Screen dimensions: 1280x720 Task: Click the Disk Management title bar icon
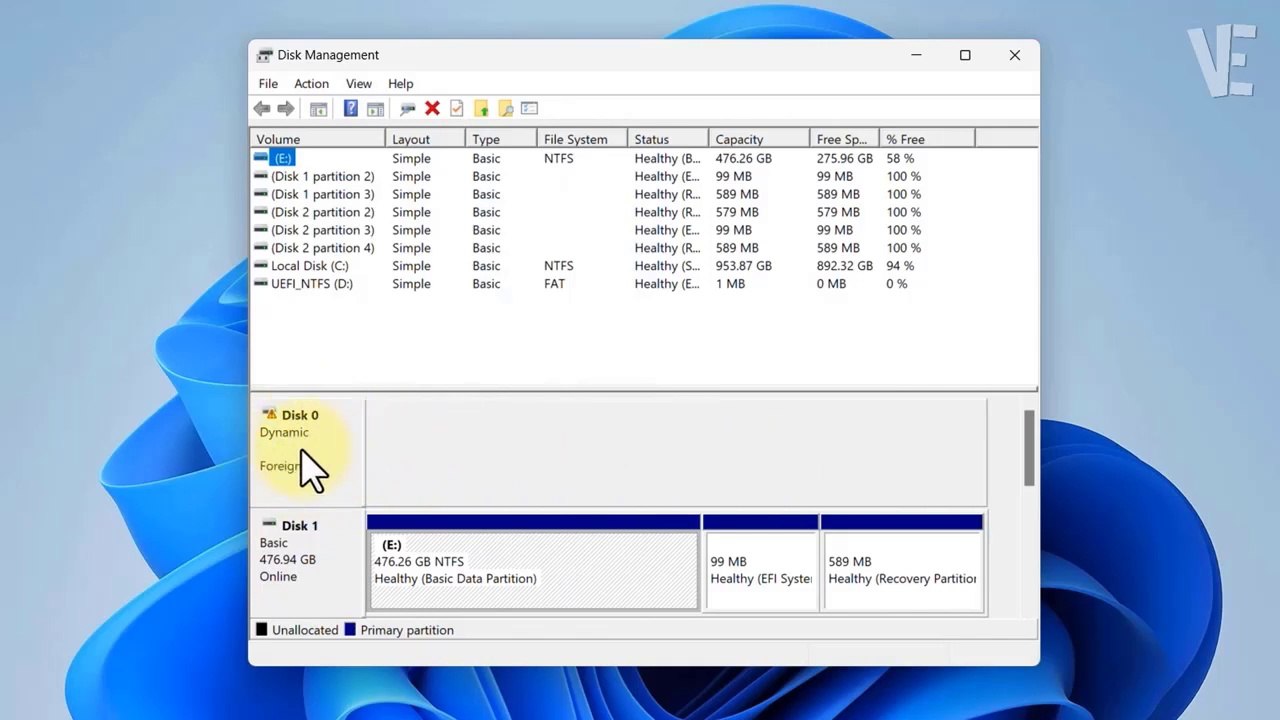264,55
